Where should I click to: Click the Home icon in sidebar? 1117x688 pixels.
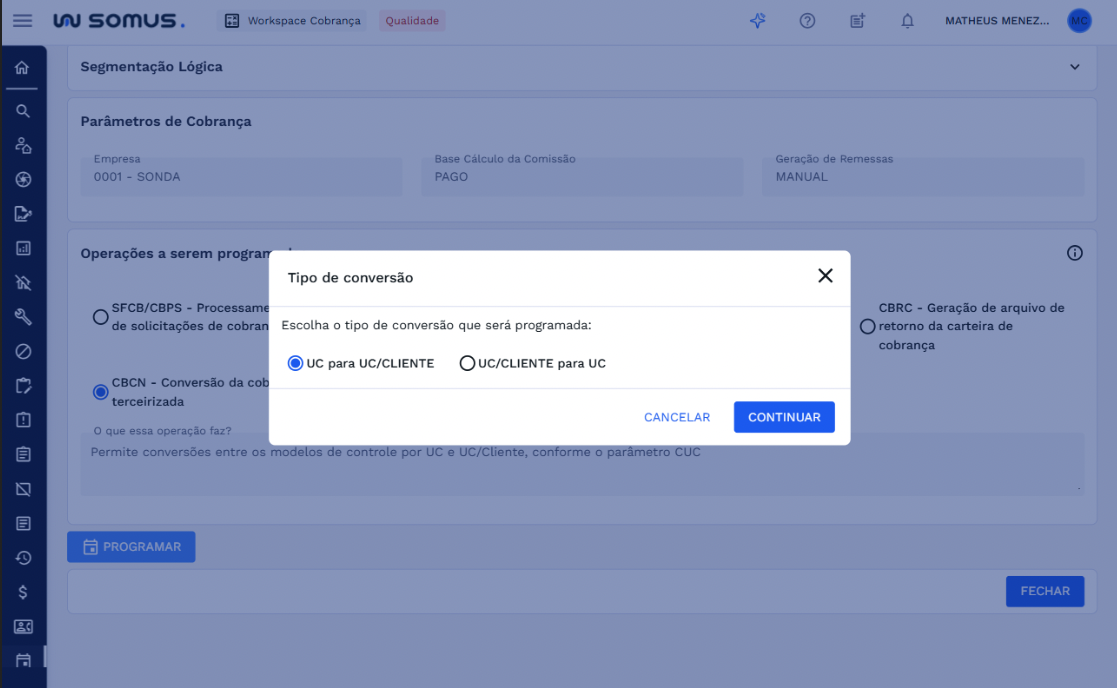22,68
